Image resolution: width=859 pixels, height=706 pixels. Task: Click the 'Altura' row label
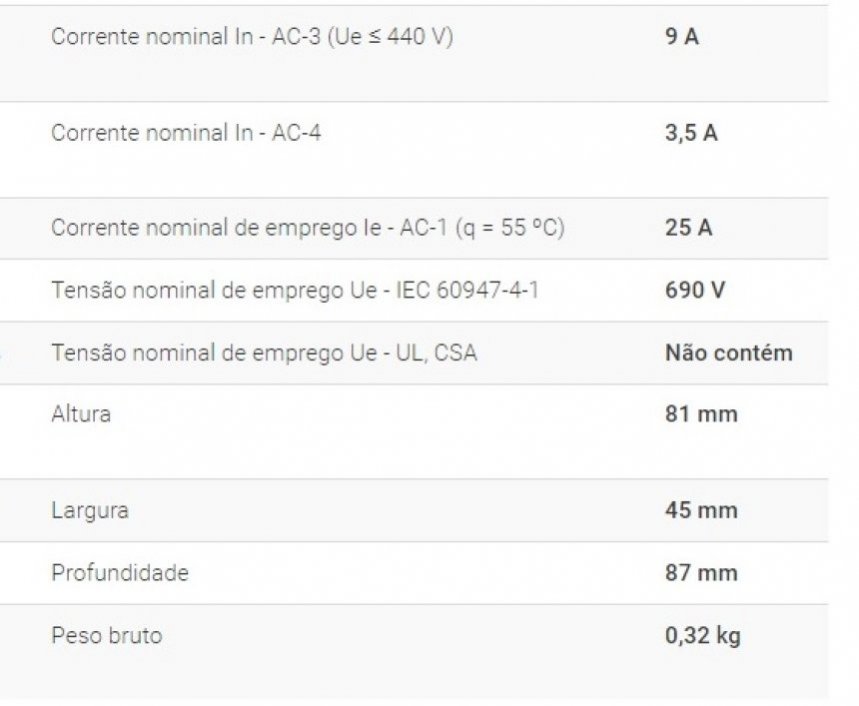pos(81,413)
